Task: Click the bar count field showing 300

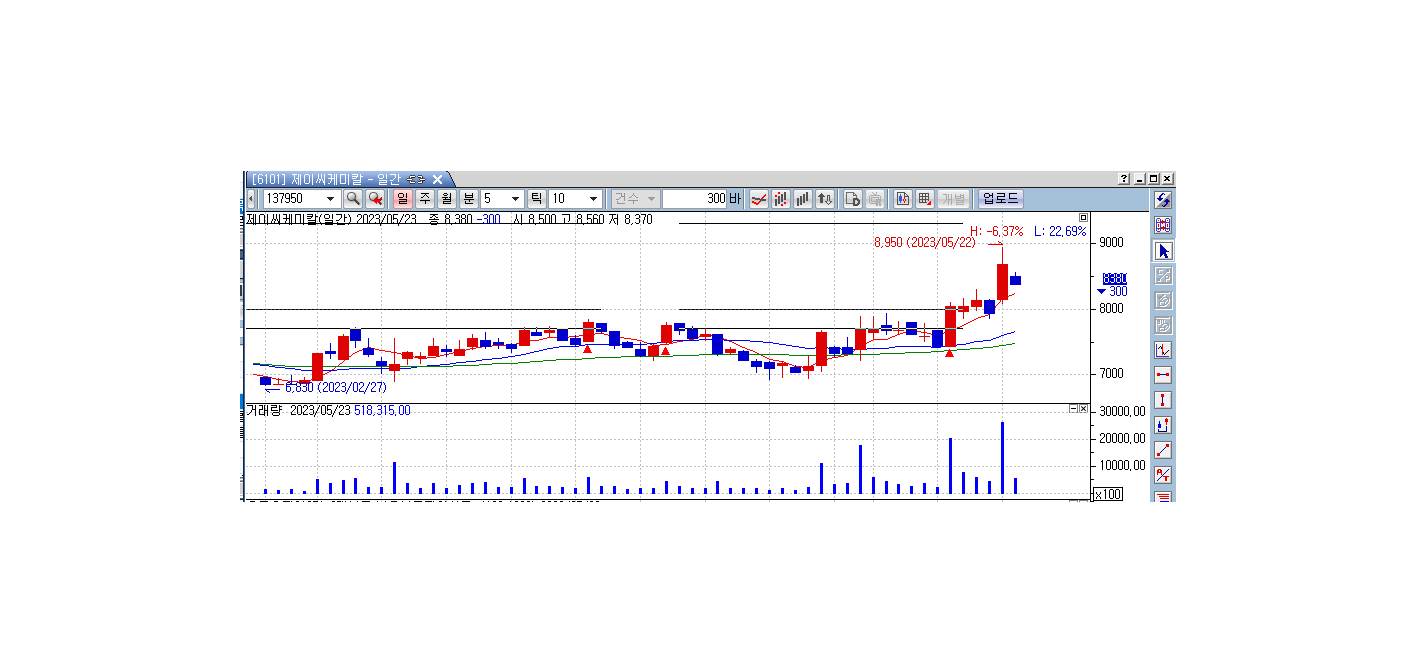Action: click(x=695, y=199)
